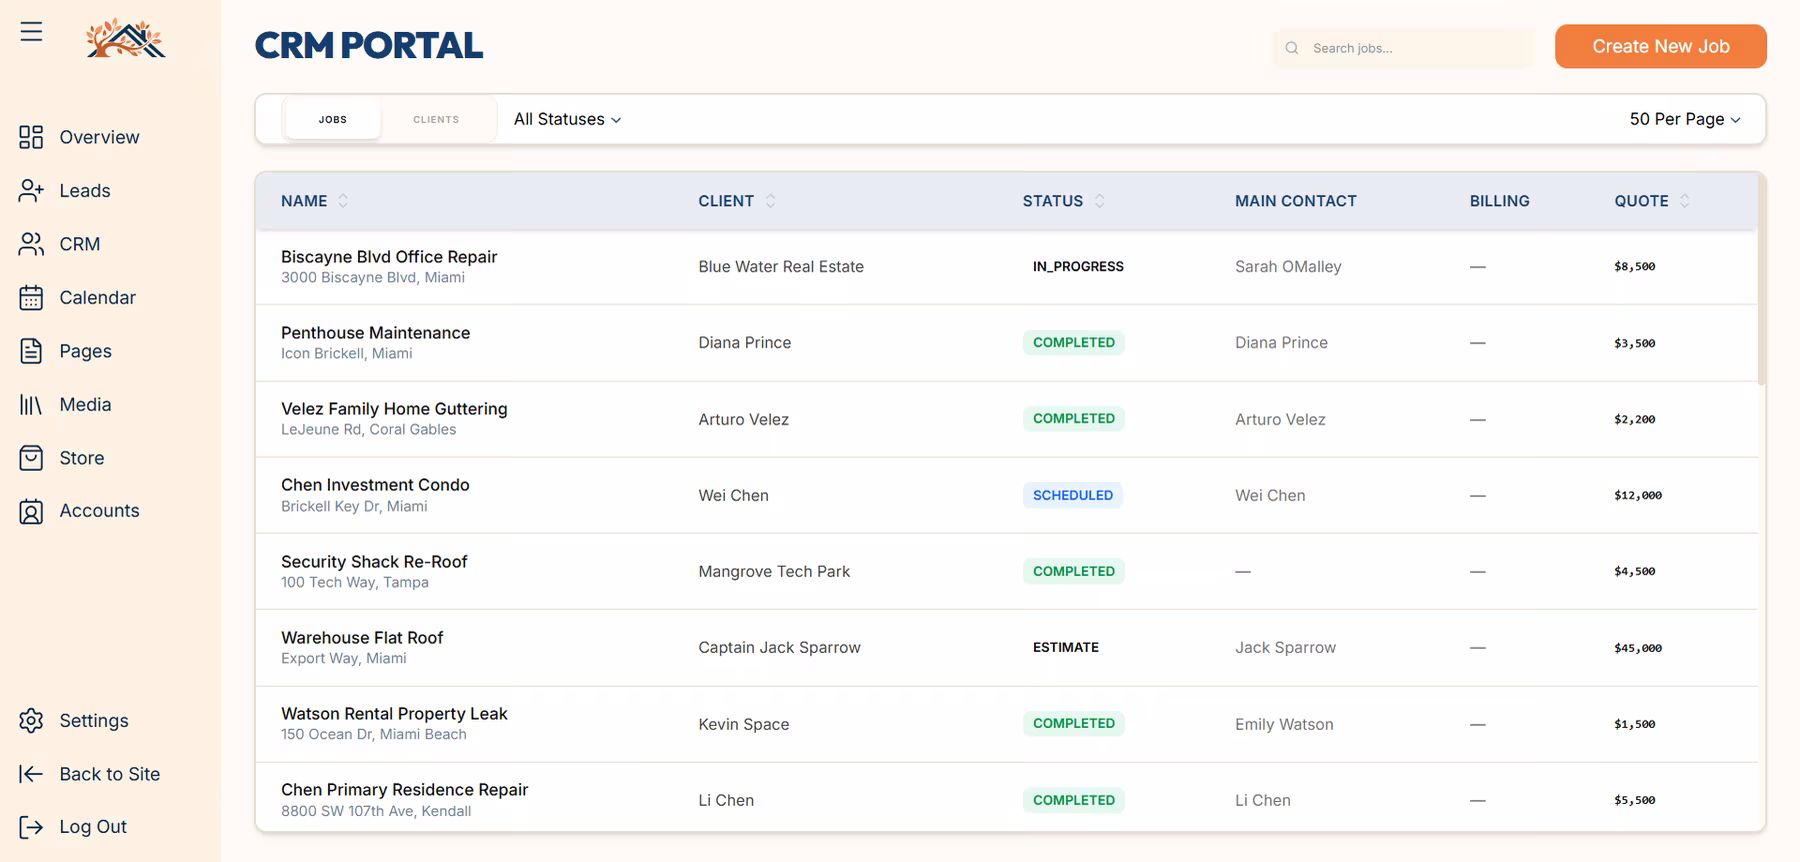
Task: Click client Mangrove Tech Park
Action: point(774,572)
